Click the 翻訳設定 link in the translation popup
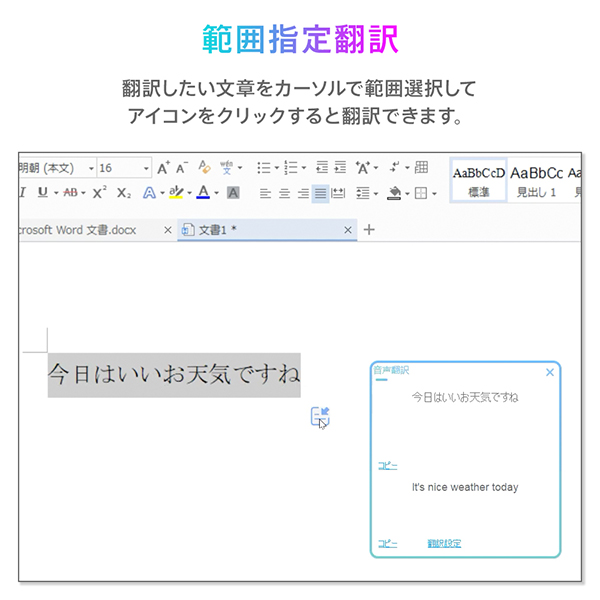600x600 pixels. 444,544
